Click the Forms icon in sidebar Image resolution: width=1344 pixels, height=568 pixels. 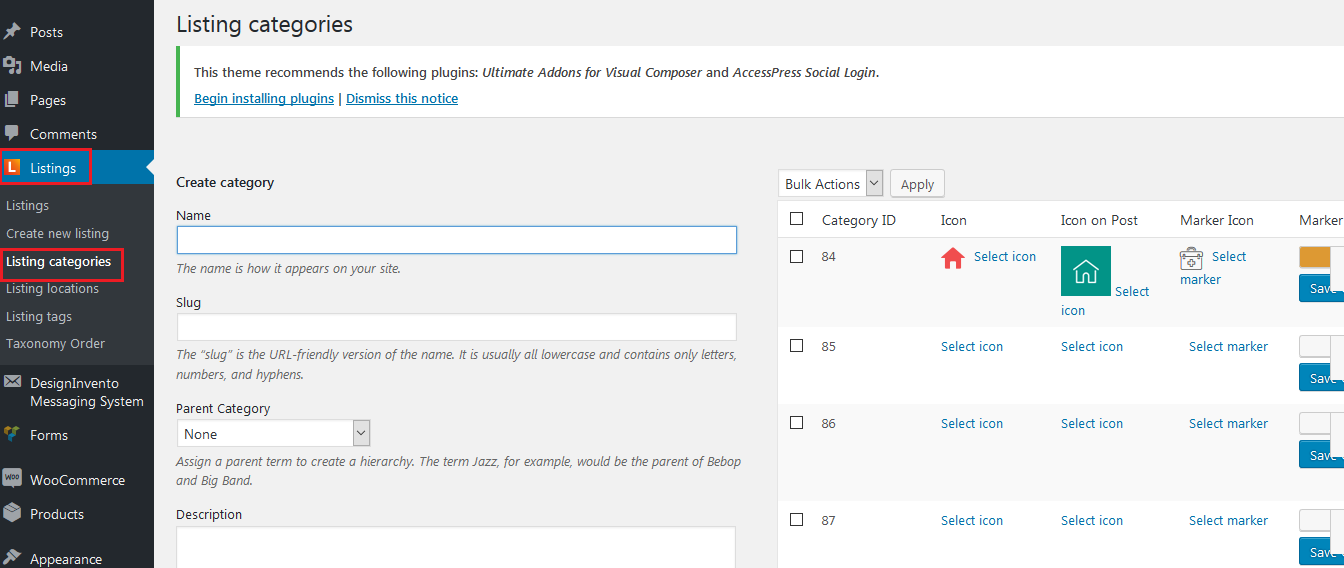pyautogui.click(x=12, y=434)
